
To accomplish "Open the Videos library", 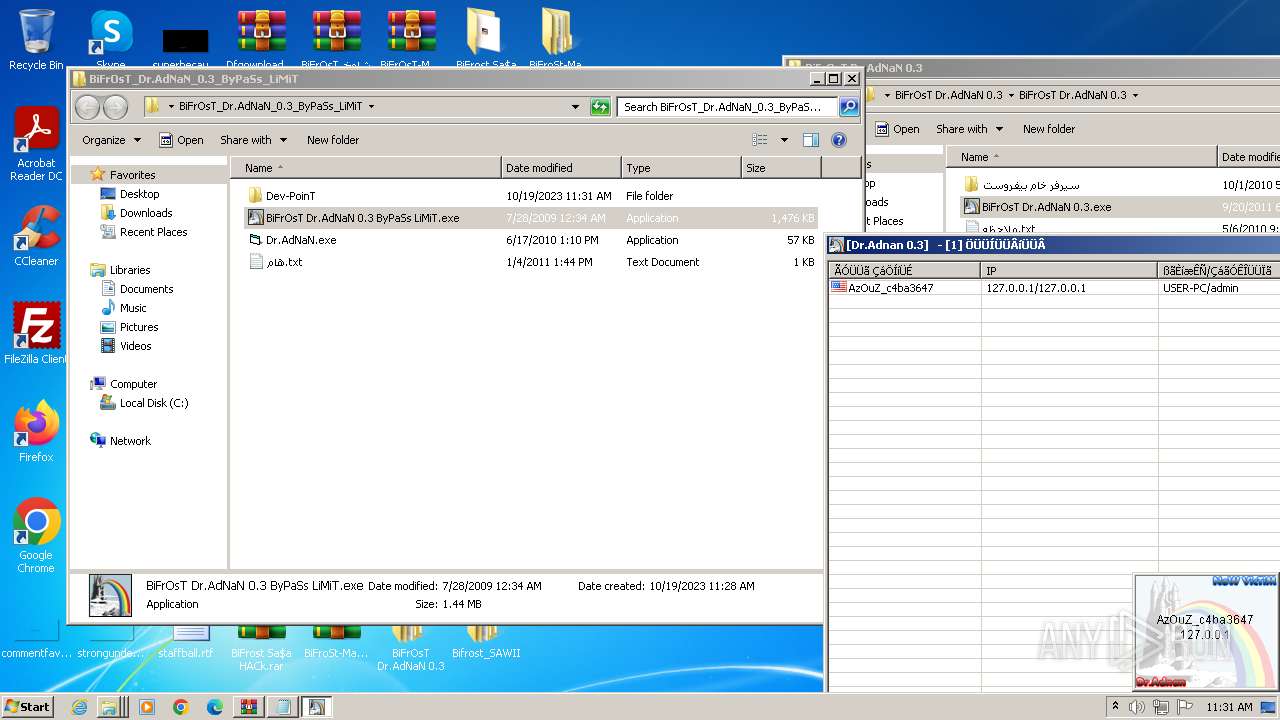I will pos(135,346).
